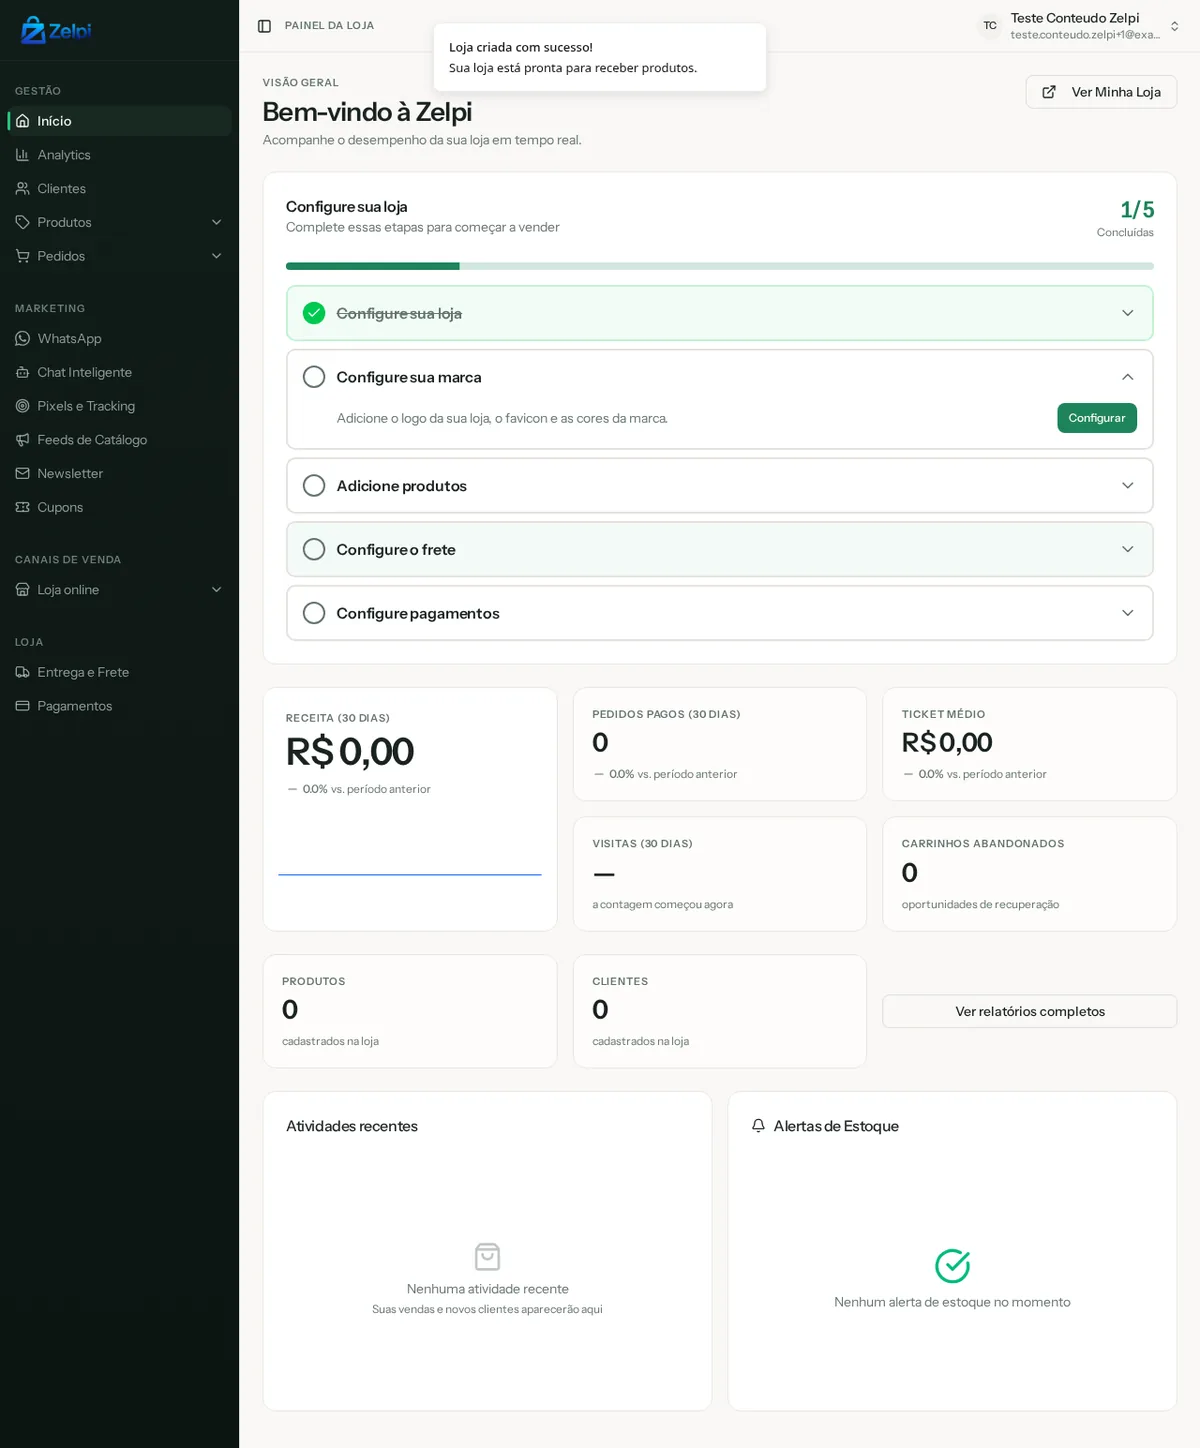
Task: Expand the Produtos submenu chevron
Action: click(216, 222)
